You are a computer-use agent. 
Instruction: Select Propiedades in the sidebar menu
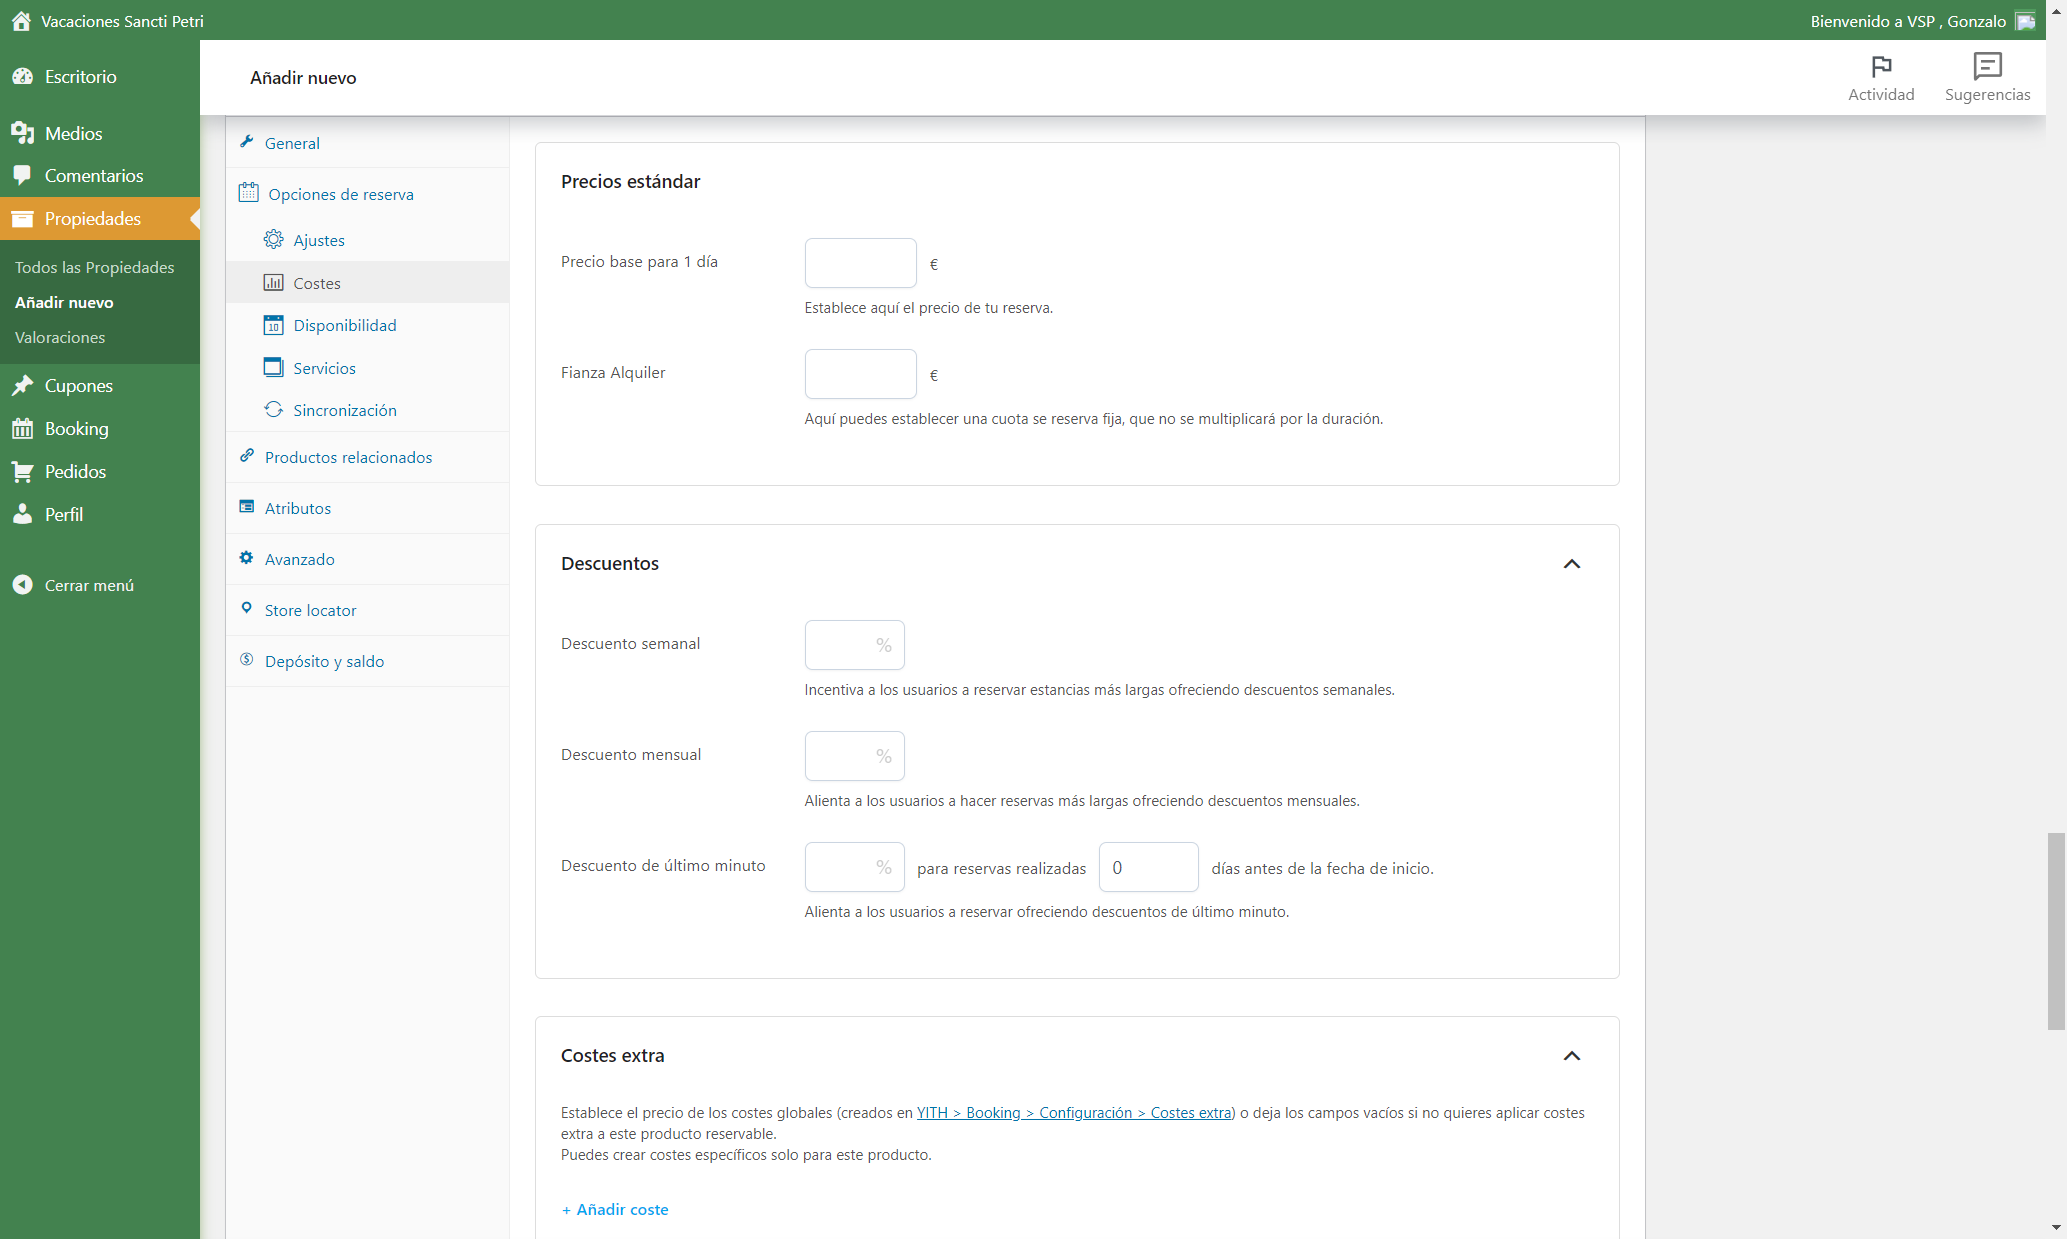point(100,219)
